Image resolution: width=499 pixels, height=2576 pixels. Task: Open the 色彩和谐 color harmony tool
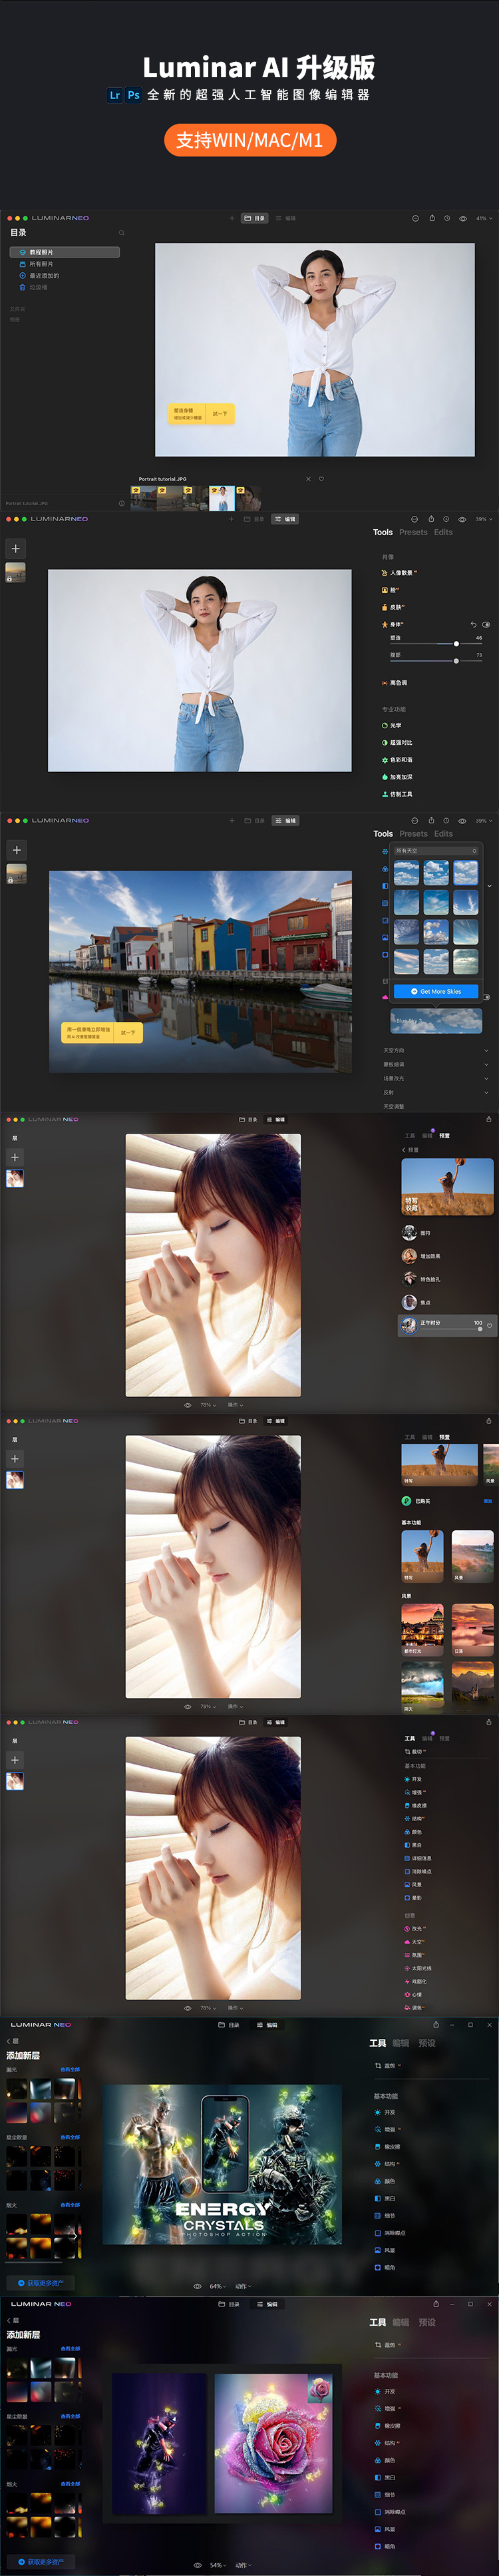click(397, 760)
